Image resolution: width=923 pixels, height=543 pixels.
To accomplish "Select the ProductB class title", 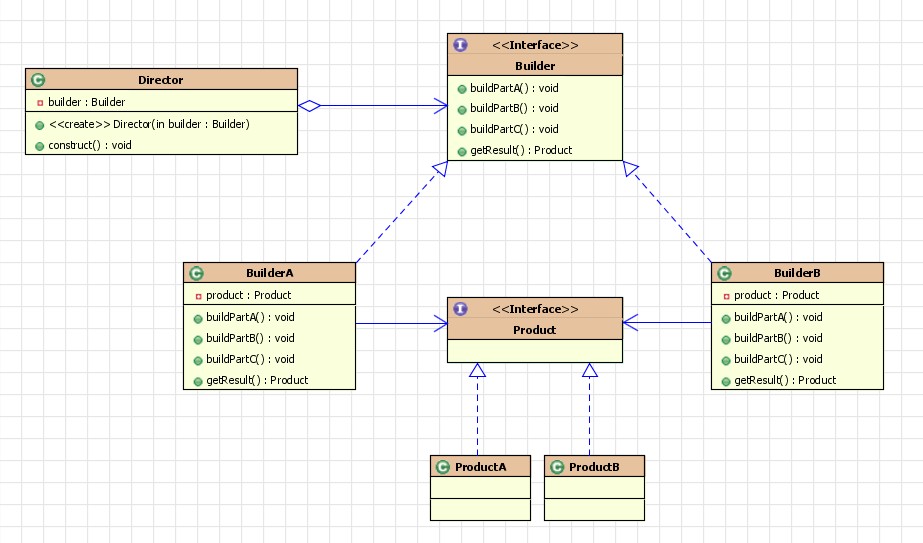I will (594, 467).
